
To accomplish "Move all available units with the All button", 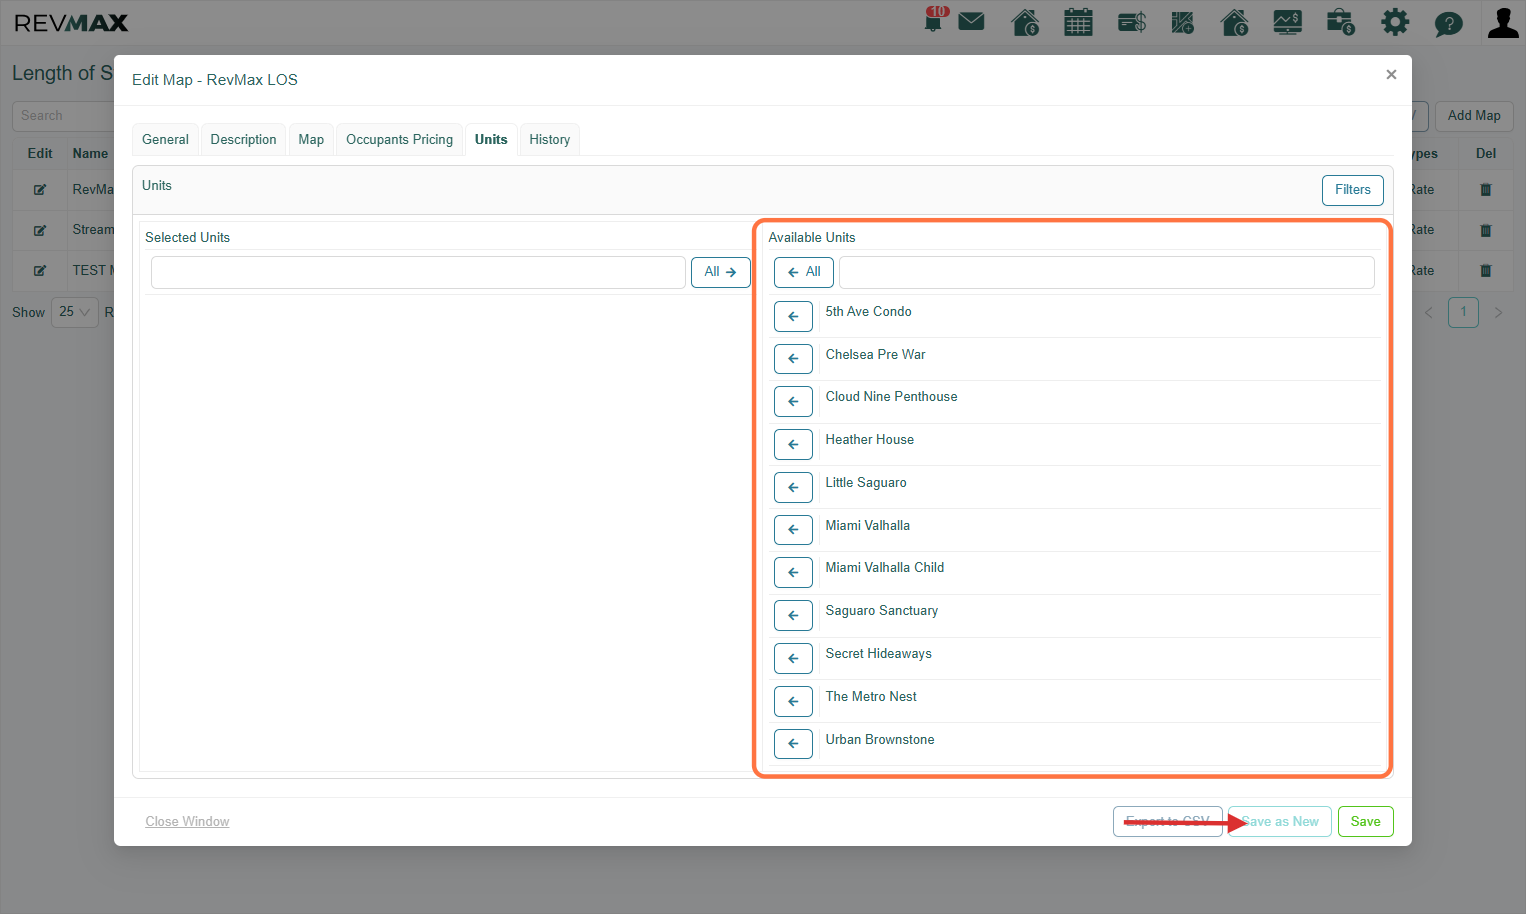I will [803, 272].
